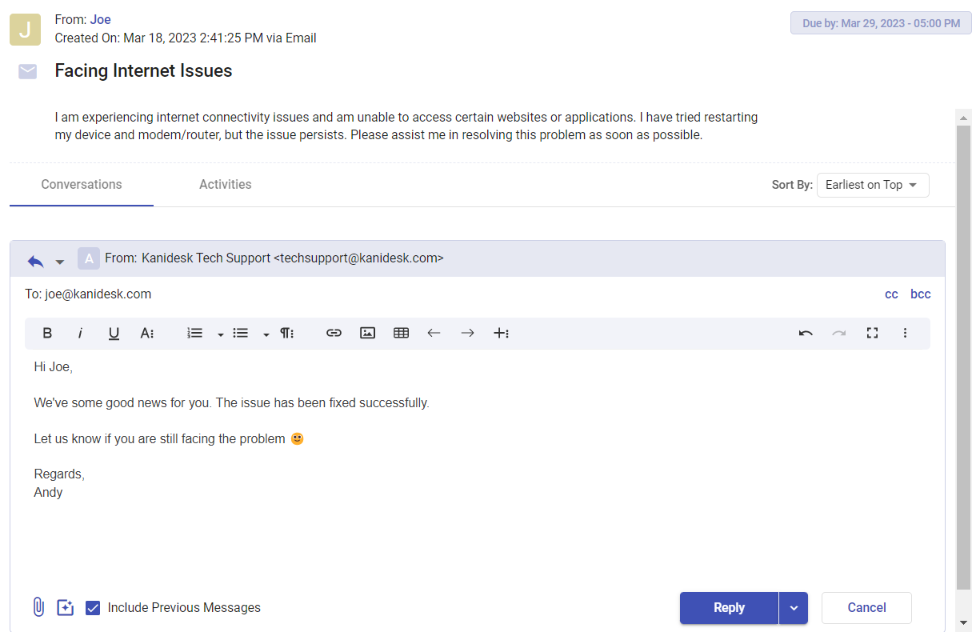Insert an unordered bullet list
This screenshot has height=644, width=977.
pos(241,333)
